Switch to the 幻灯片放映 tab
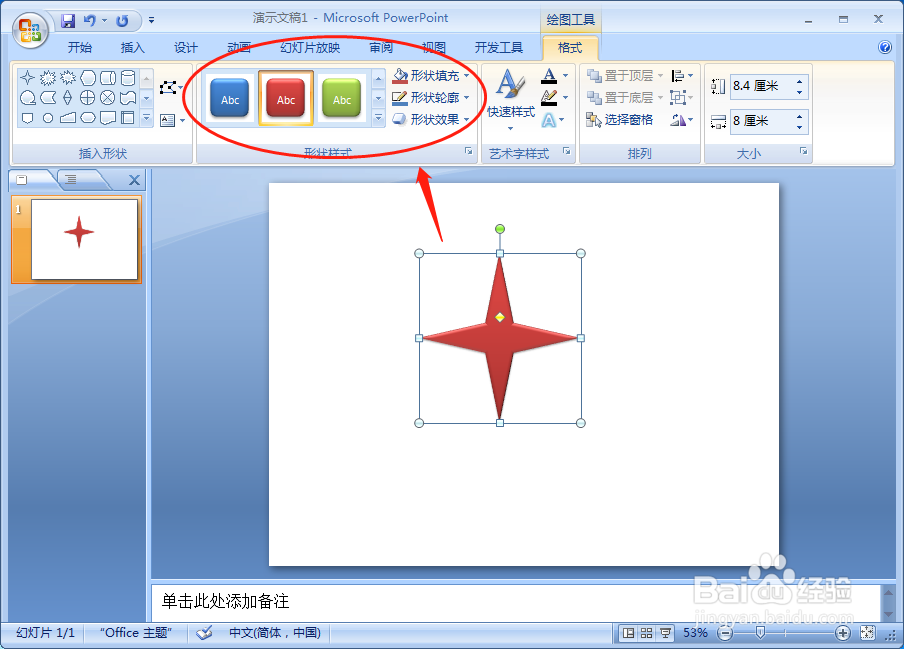 click(310, 48)
